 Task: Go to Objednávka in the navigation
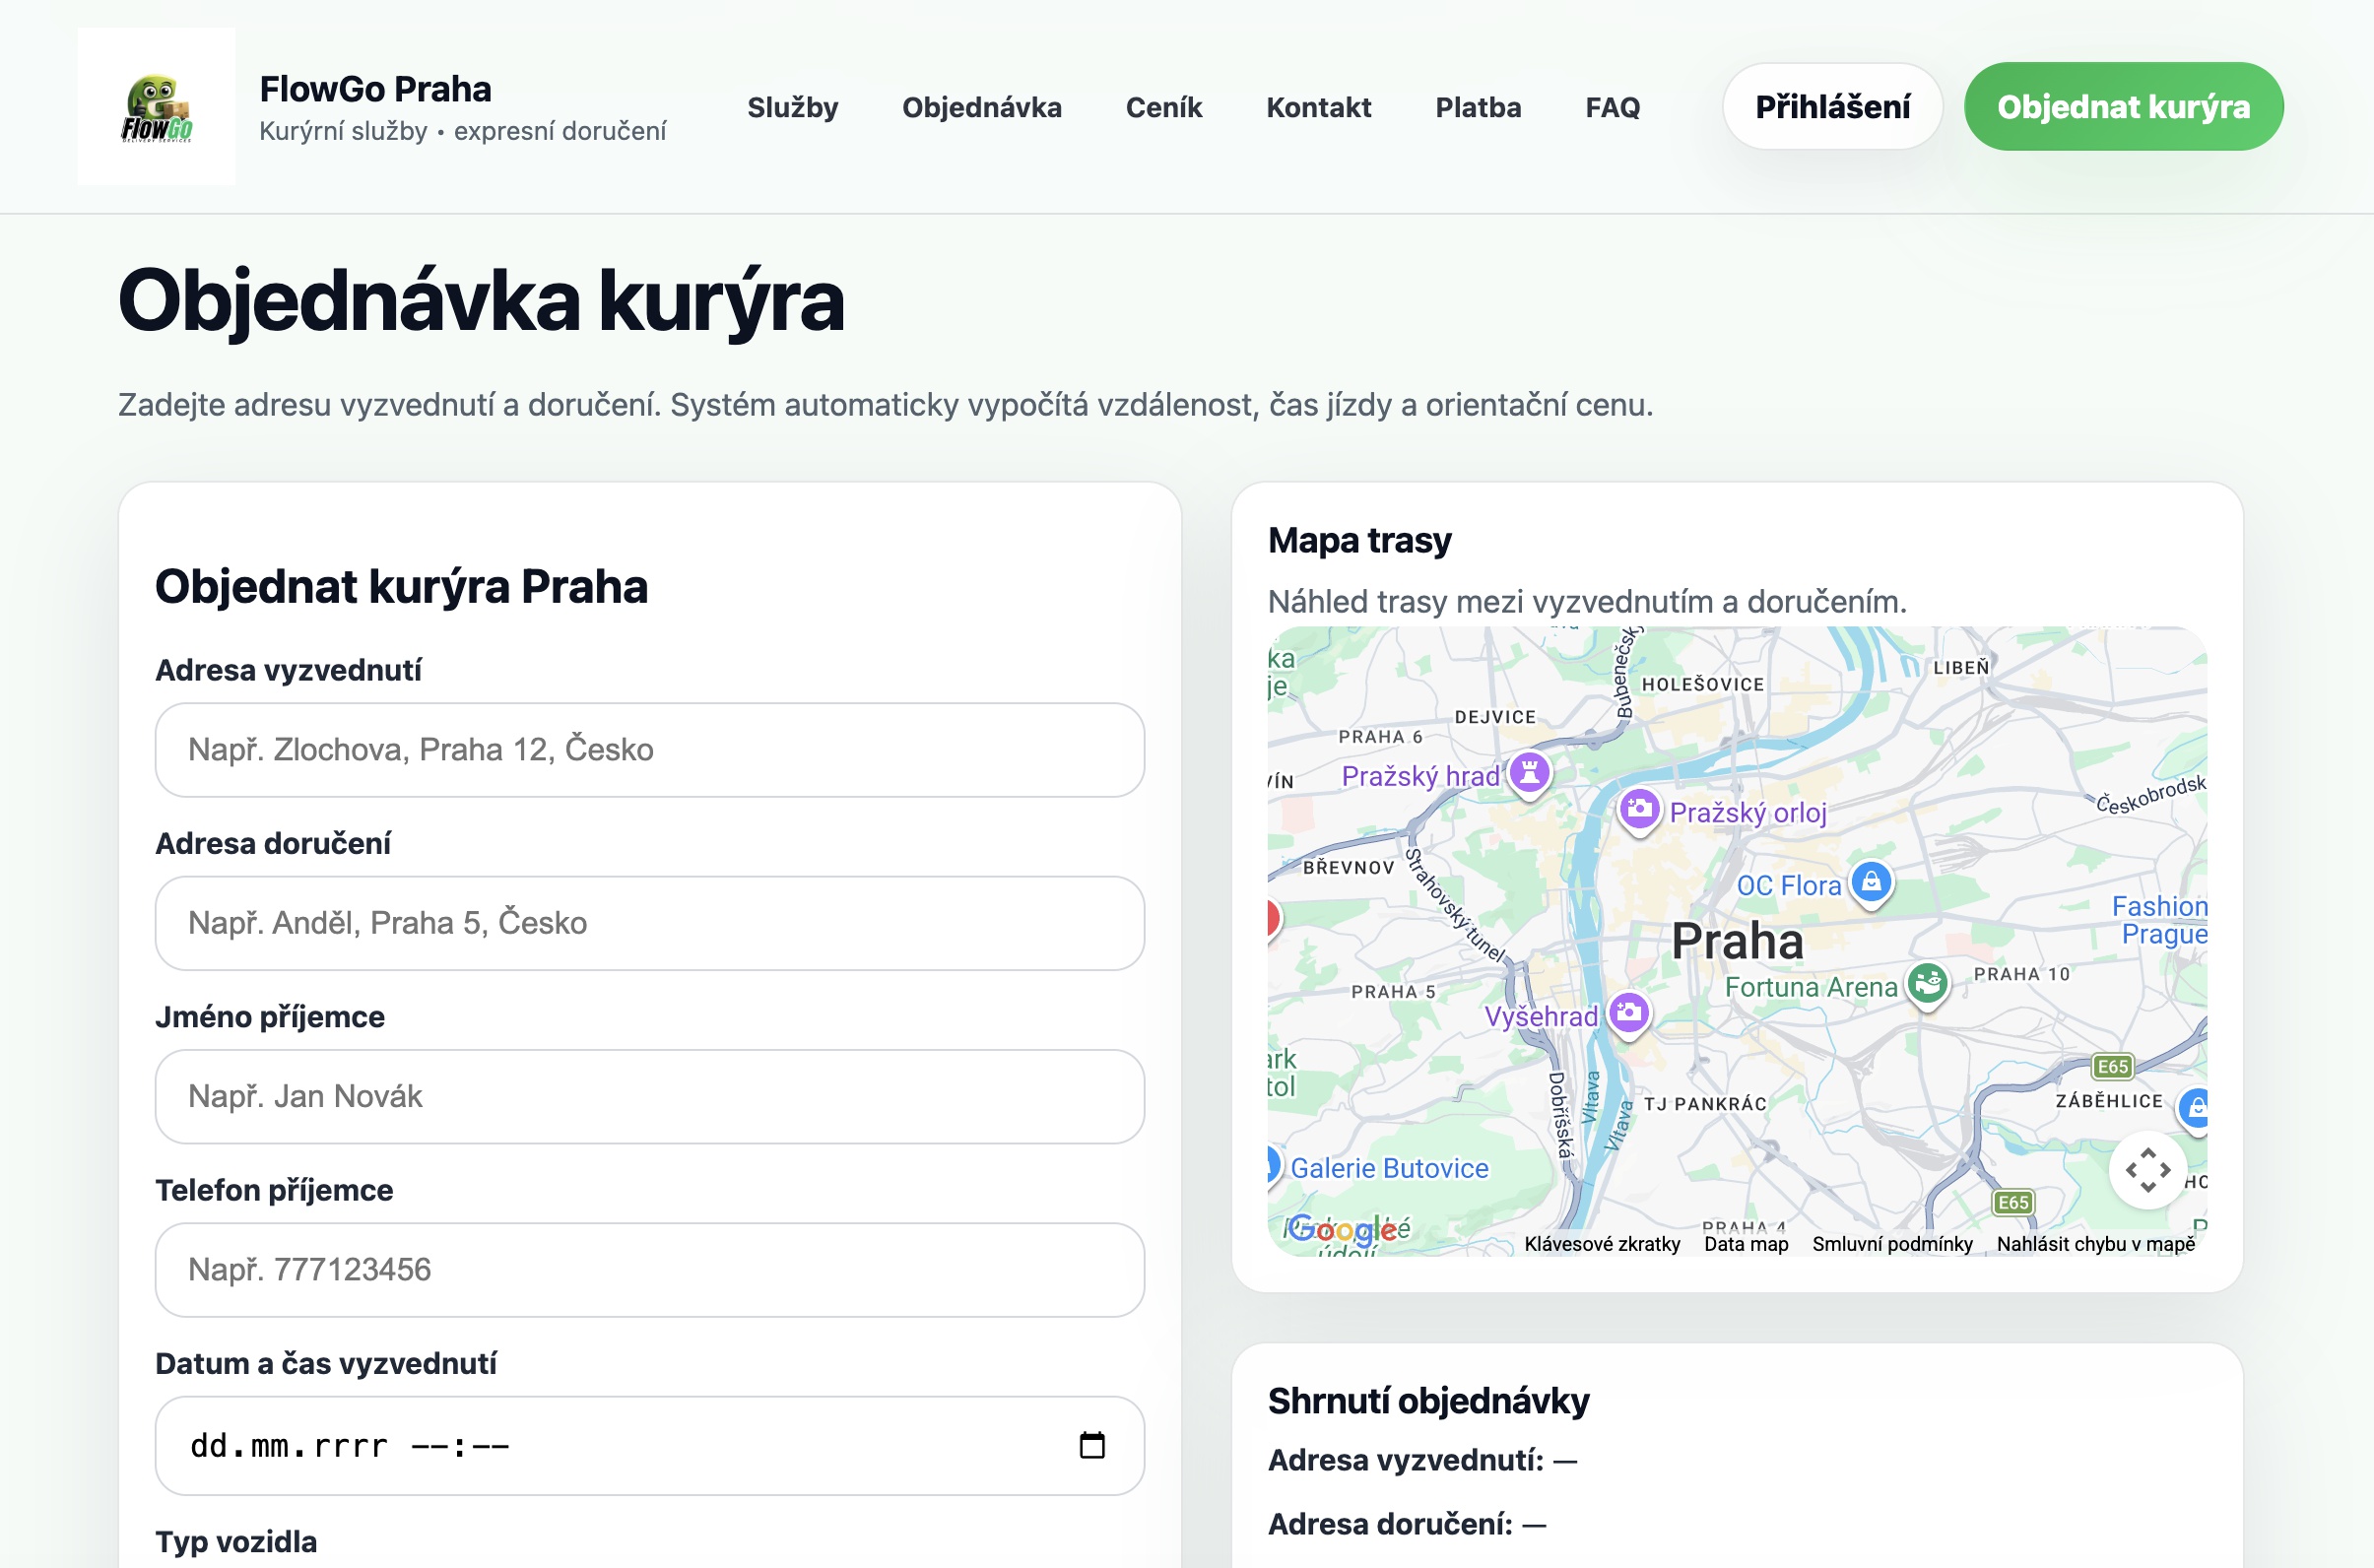(x=982, y=107)
